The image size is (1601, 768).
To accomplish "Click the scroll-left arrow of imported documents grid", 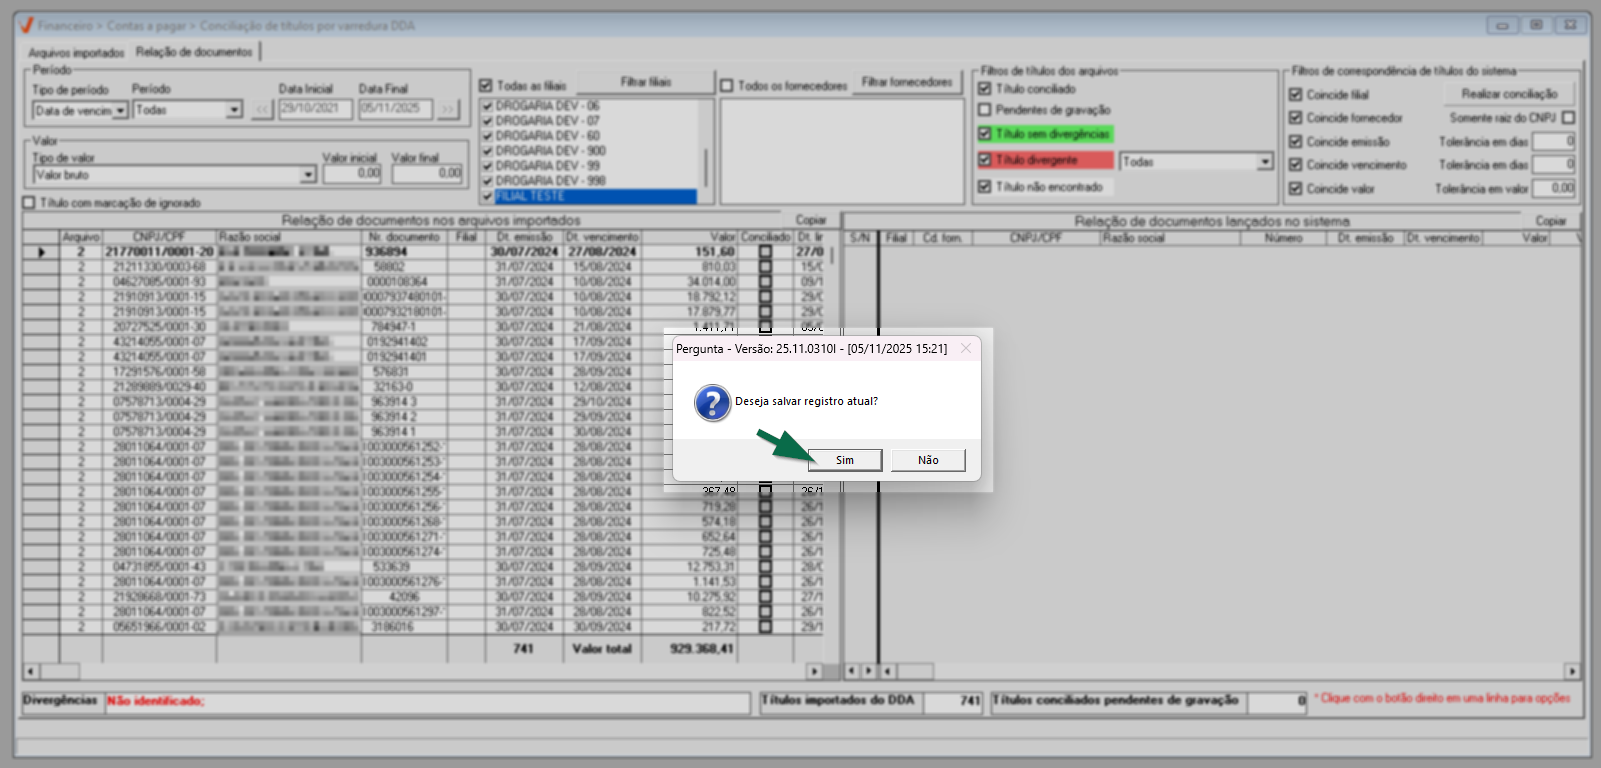I will click(31, 672).
